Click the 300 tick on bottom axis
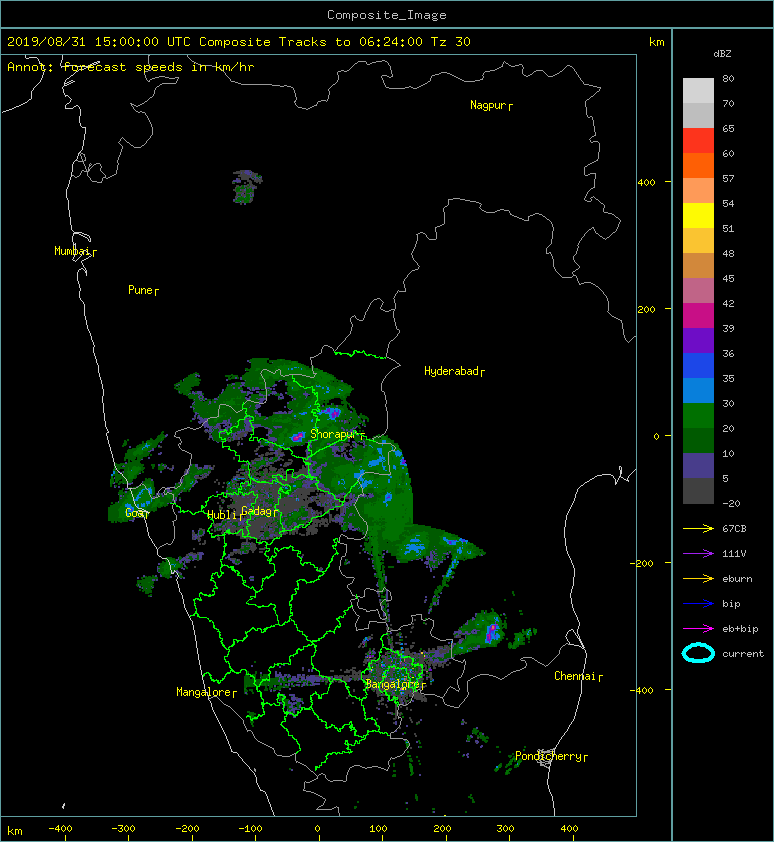Viewport: 774px width, 842px height. (x=505, y=829)
